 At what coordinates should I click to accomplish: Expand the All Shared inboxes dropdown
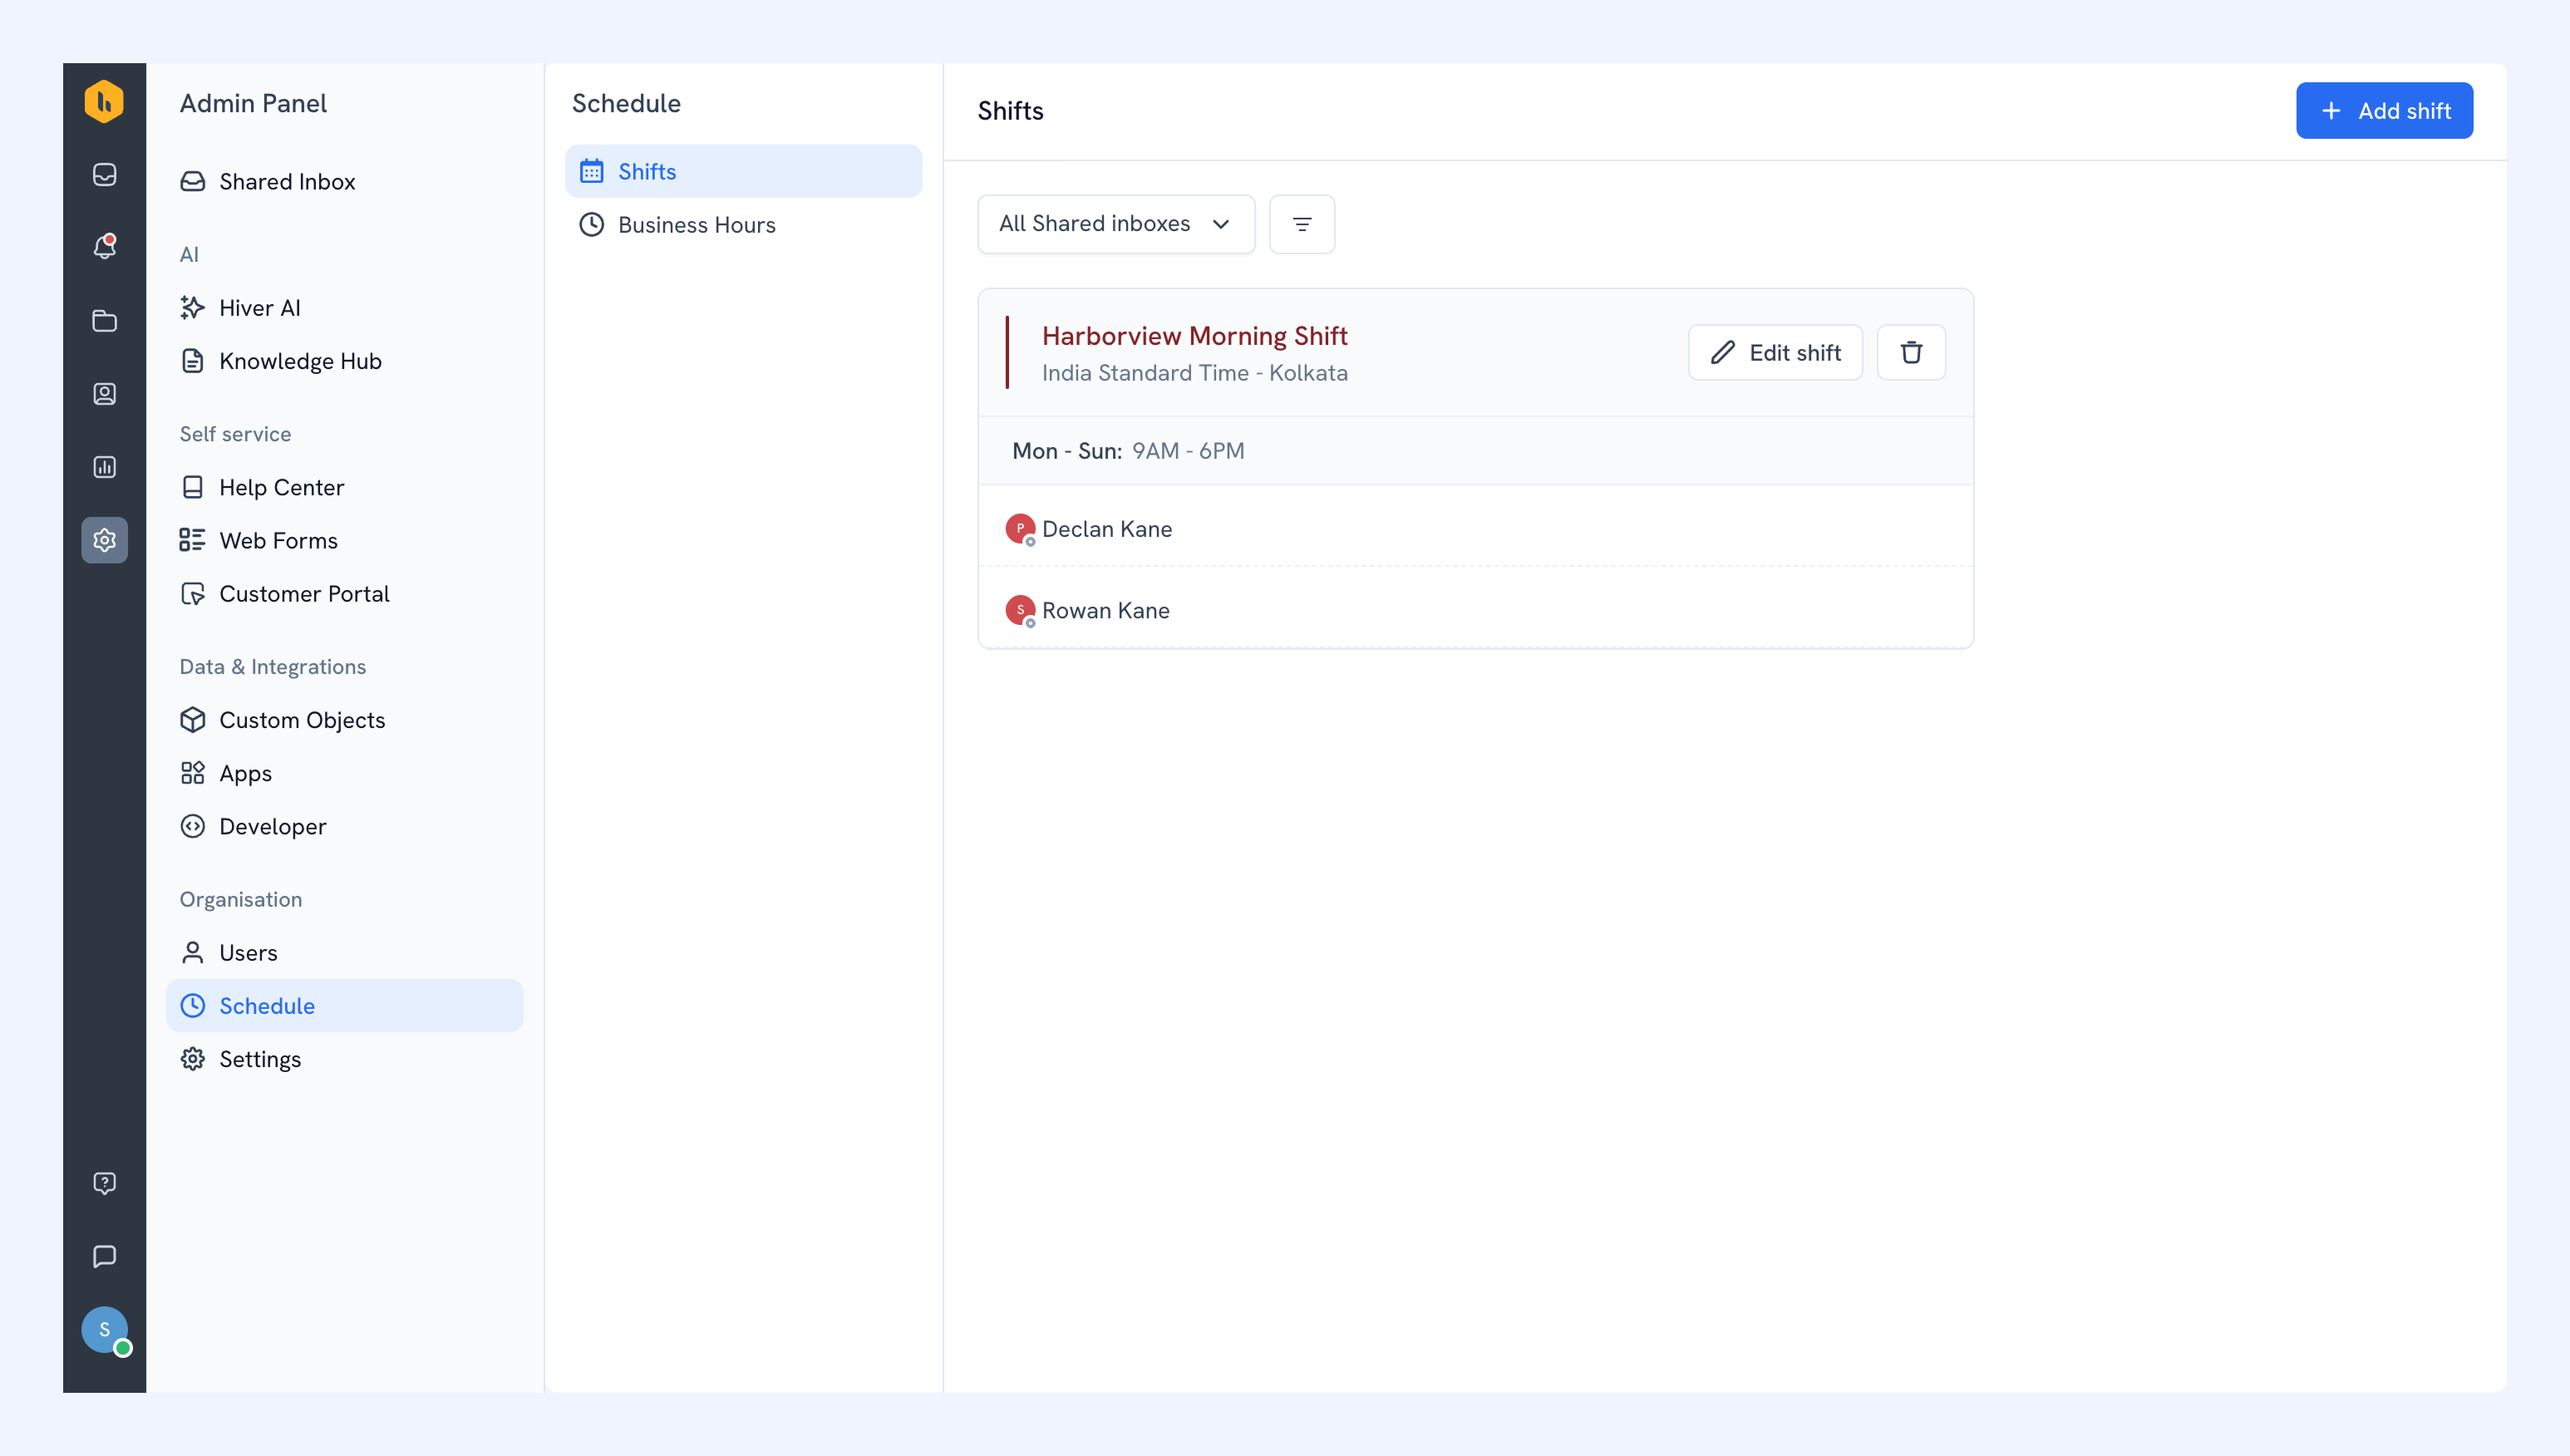(x=1116, y=224)
